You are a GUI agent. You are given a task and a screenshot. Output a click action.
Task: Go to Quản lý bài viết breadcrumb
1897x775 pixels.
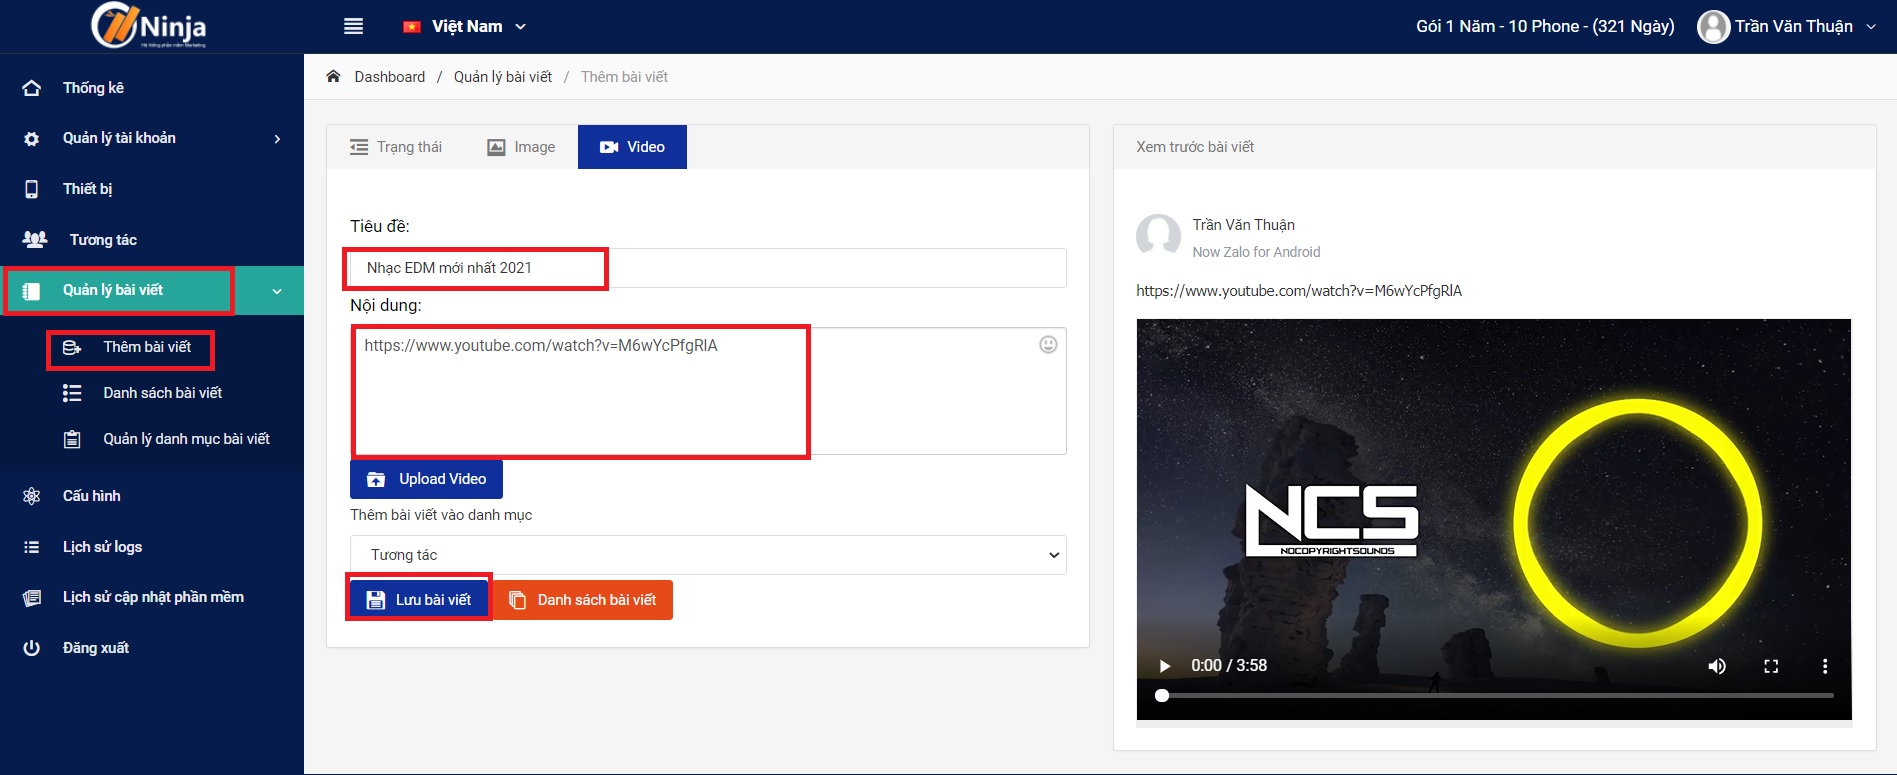(503, 77)
